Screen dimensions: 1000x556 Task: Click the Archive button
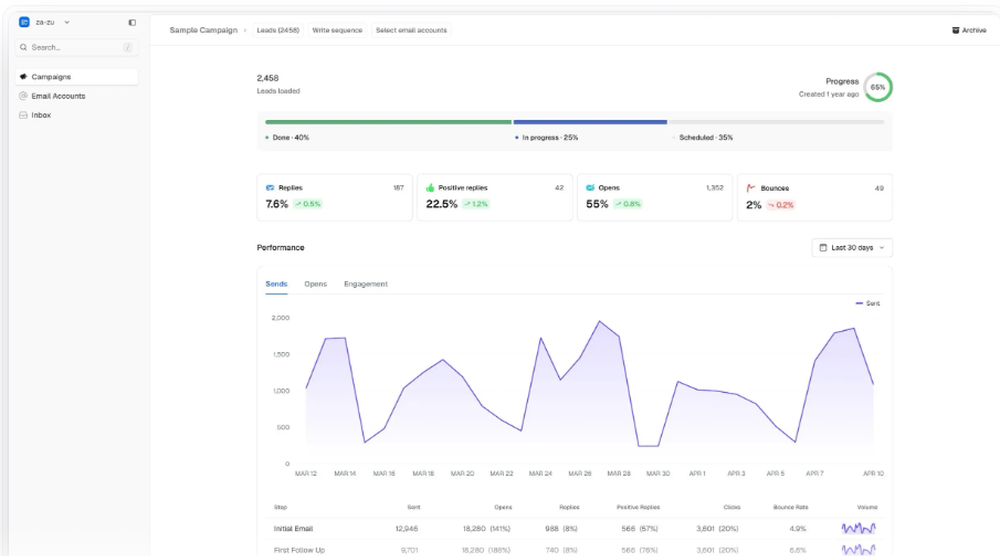969,30
